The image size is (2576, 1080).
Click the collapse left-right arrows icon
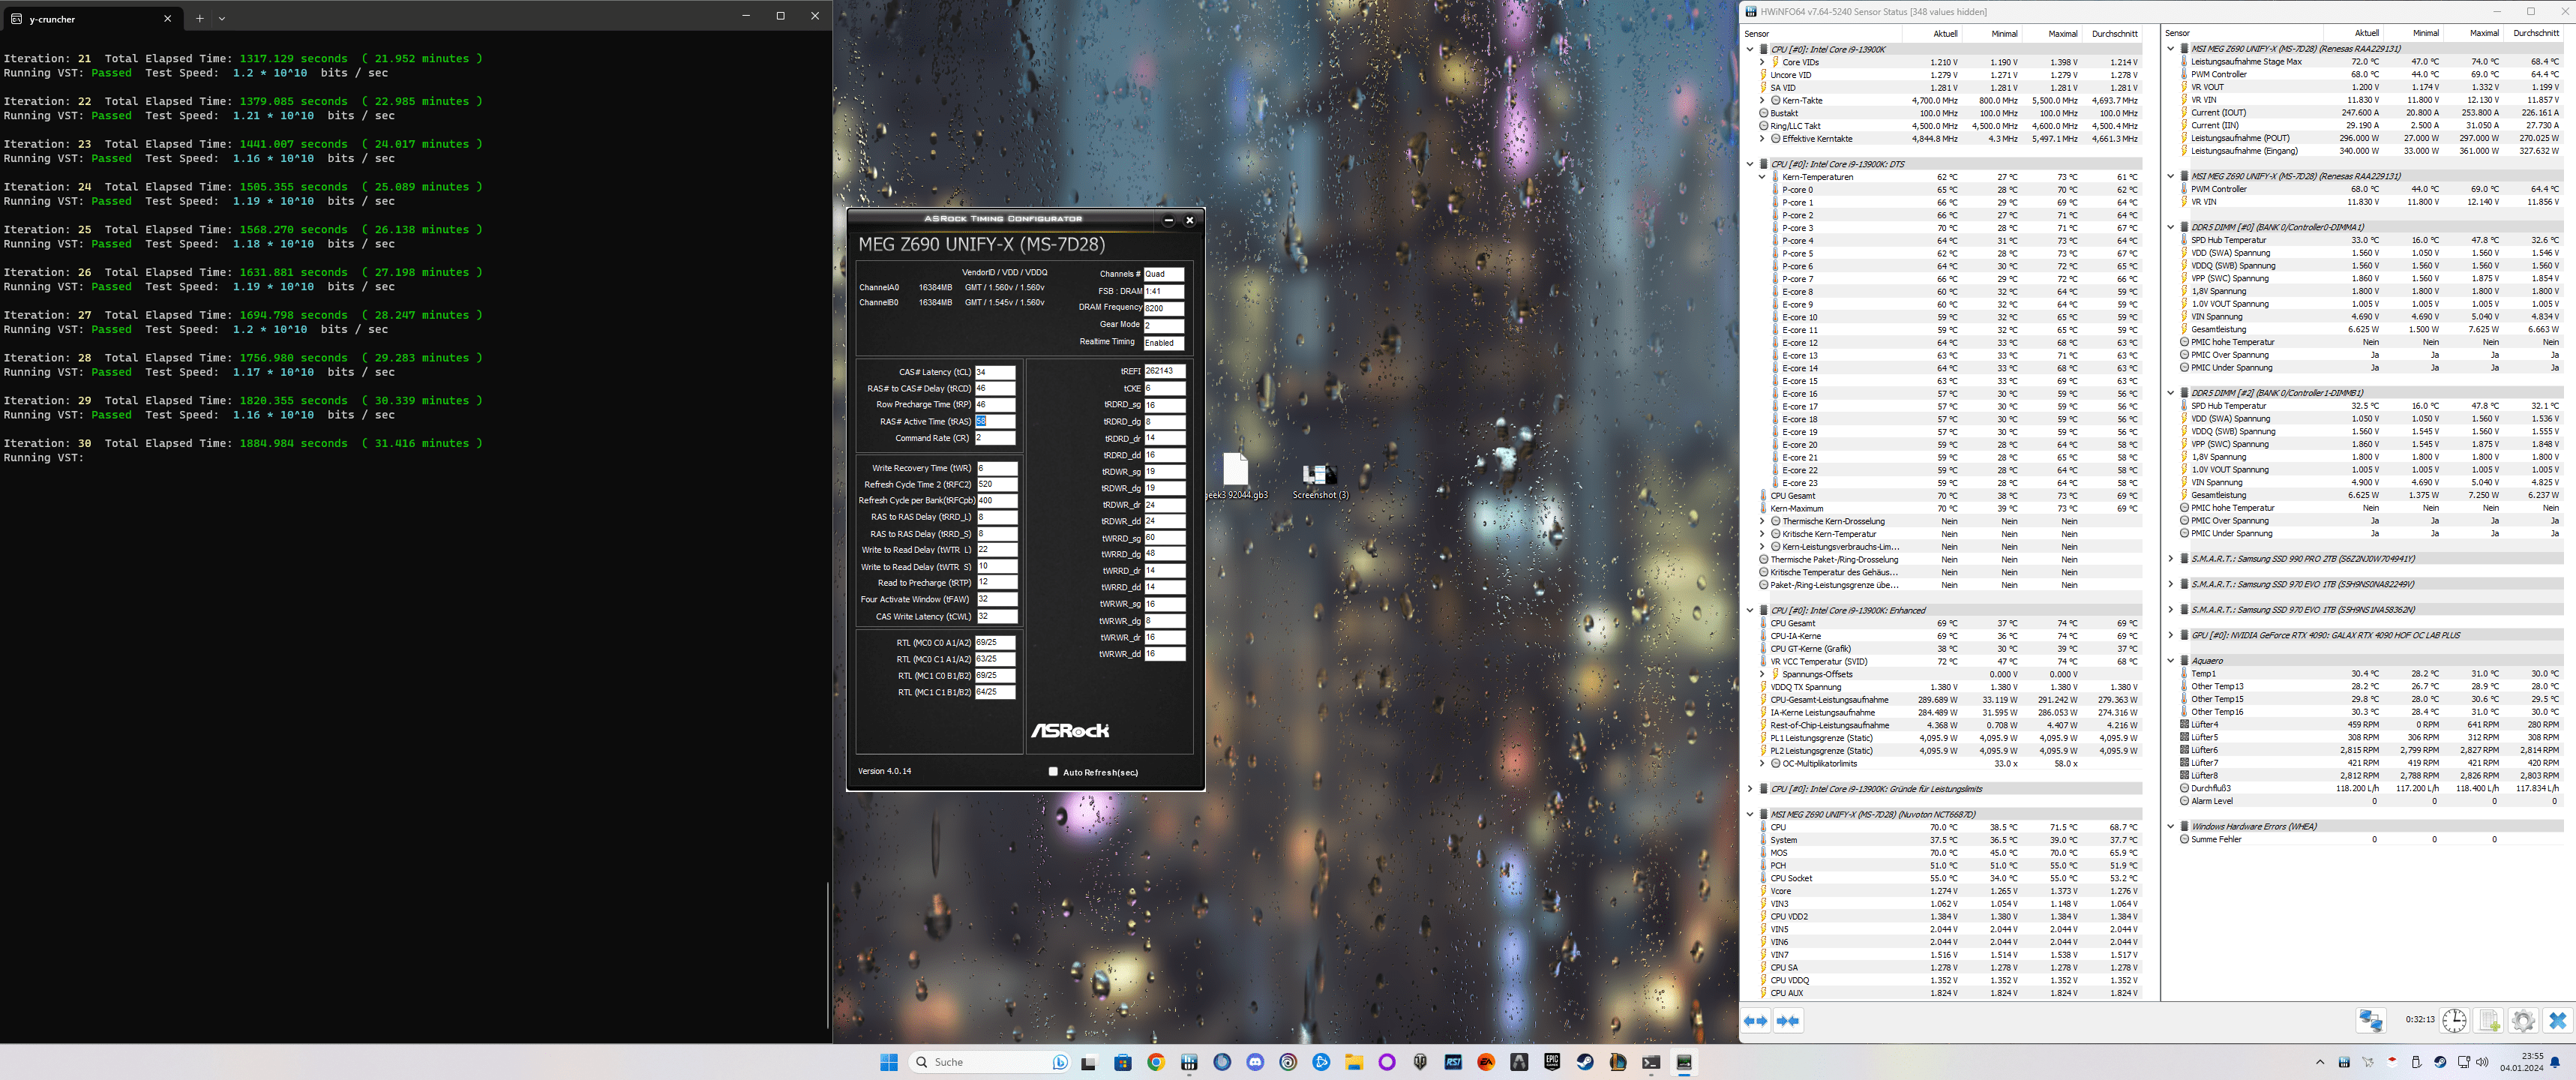coord(1788,1020)
